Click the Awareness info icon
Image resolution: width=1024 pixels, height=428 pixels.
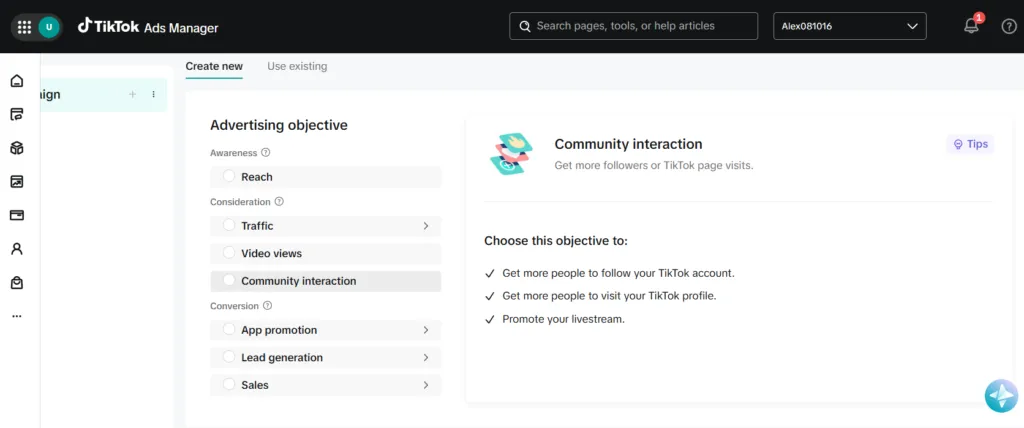point(266,152)
